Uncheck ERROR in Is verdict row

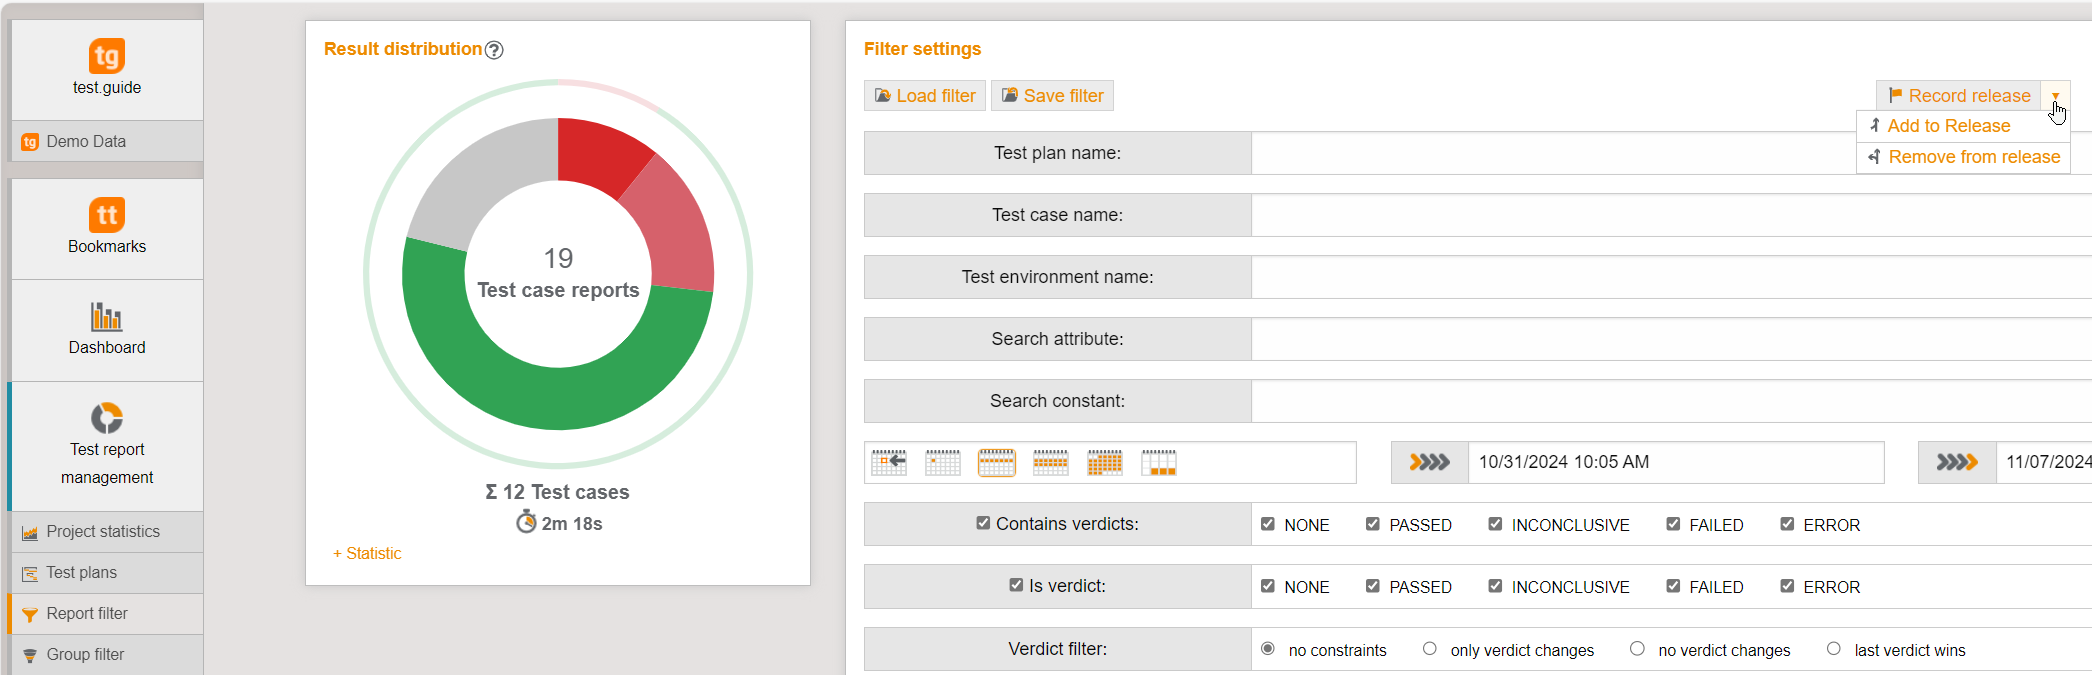pyautogui.click(x=1787, y=586)
